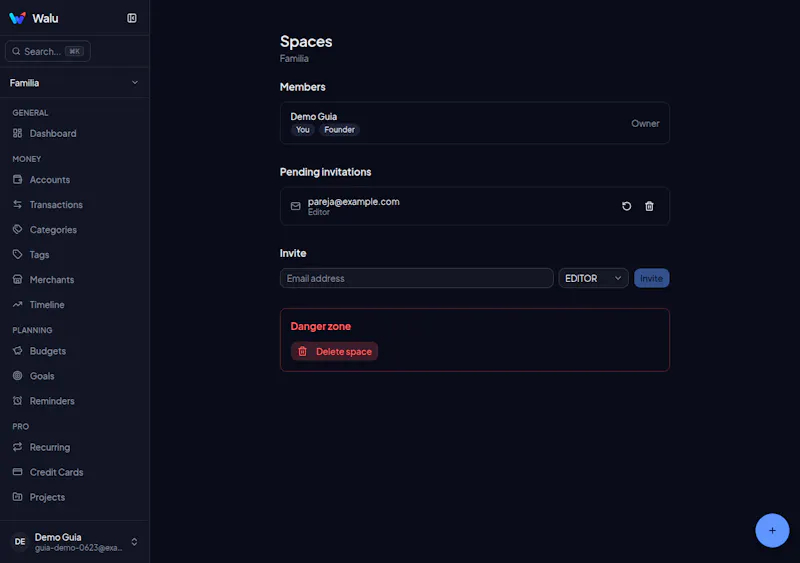Open the EDITOR role dropdown
The image size is (800, 563).
tap(593, 278)
